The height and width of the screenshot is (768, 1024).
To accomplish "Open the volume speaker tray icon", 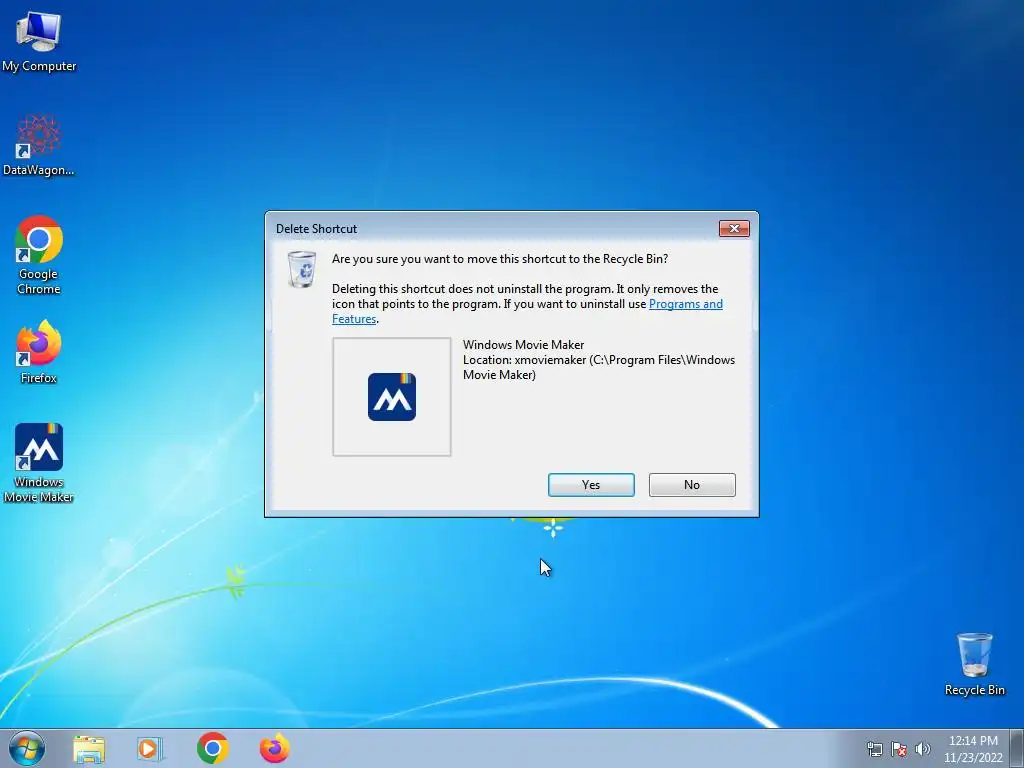I will tap(922, 749).
